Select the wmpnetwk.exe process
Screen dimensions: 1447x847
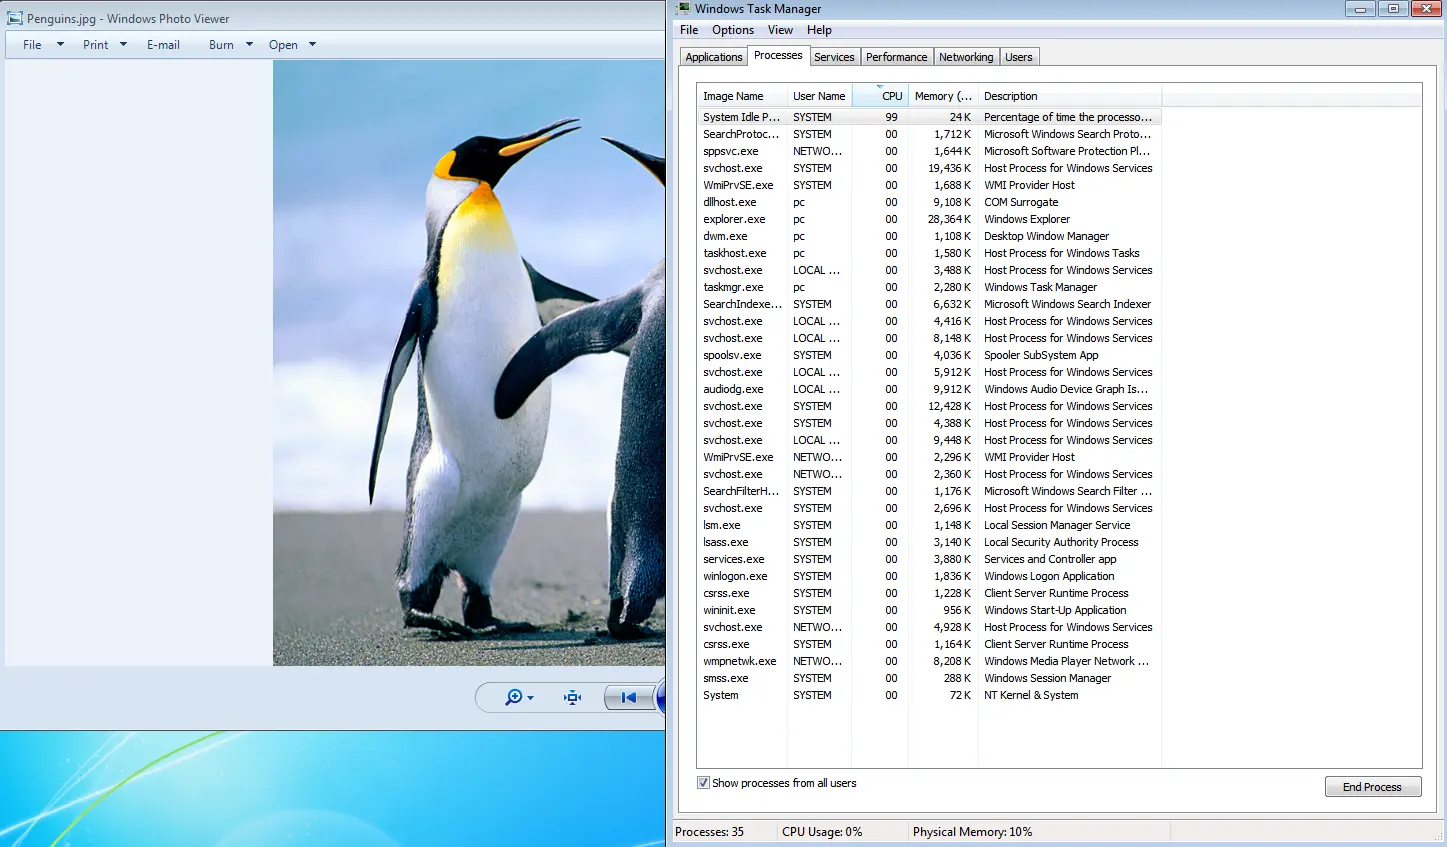coord(929,661)
